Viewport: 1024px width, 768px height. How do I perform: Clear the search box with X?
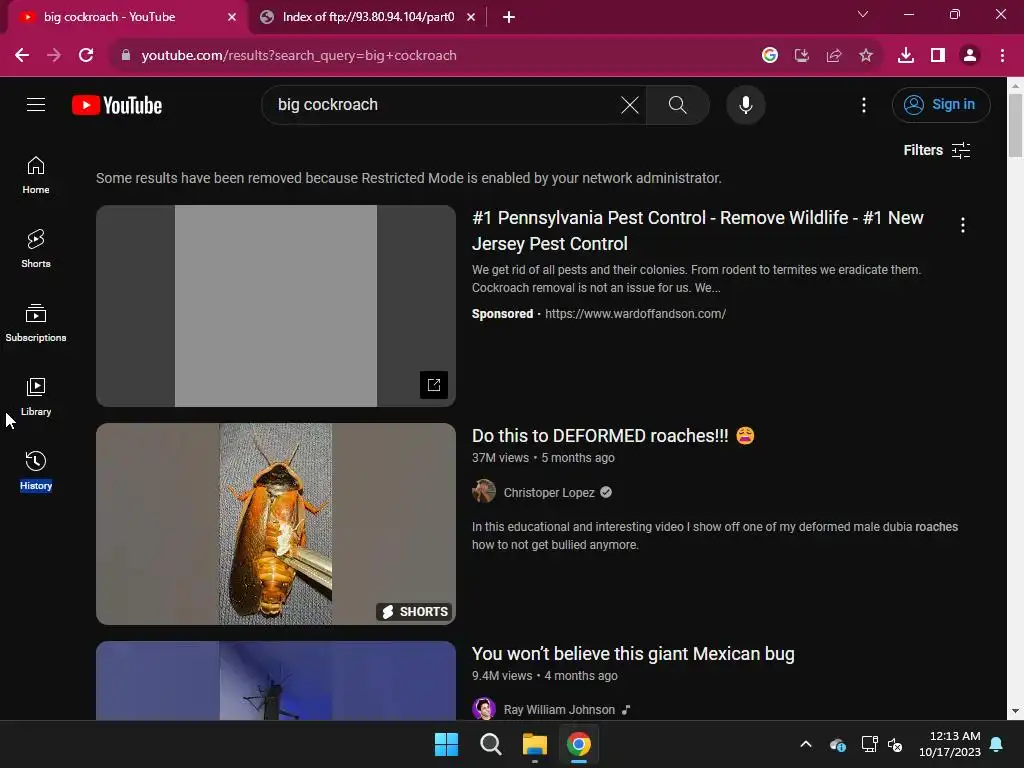630,104
